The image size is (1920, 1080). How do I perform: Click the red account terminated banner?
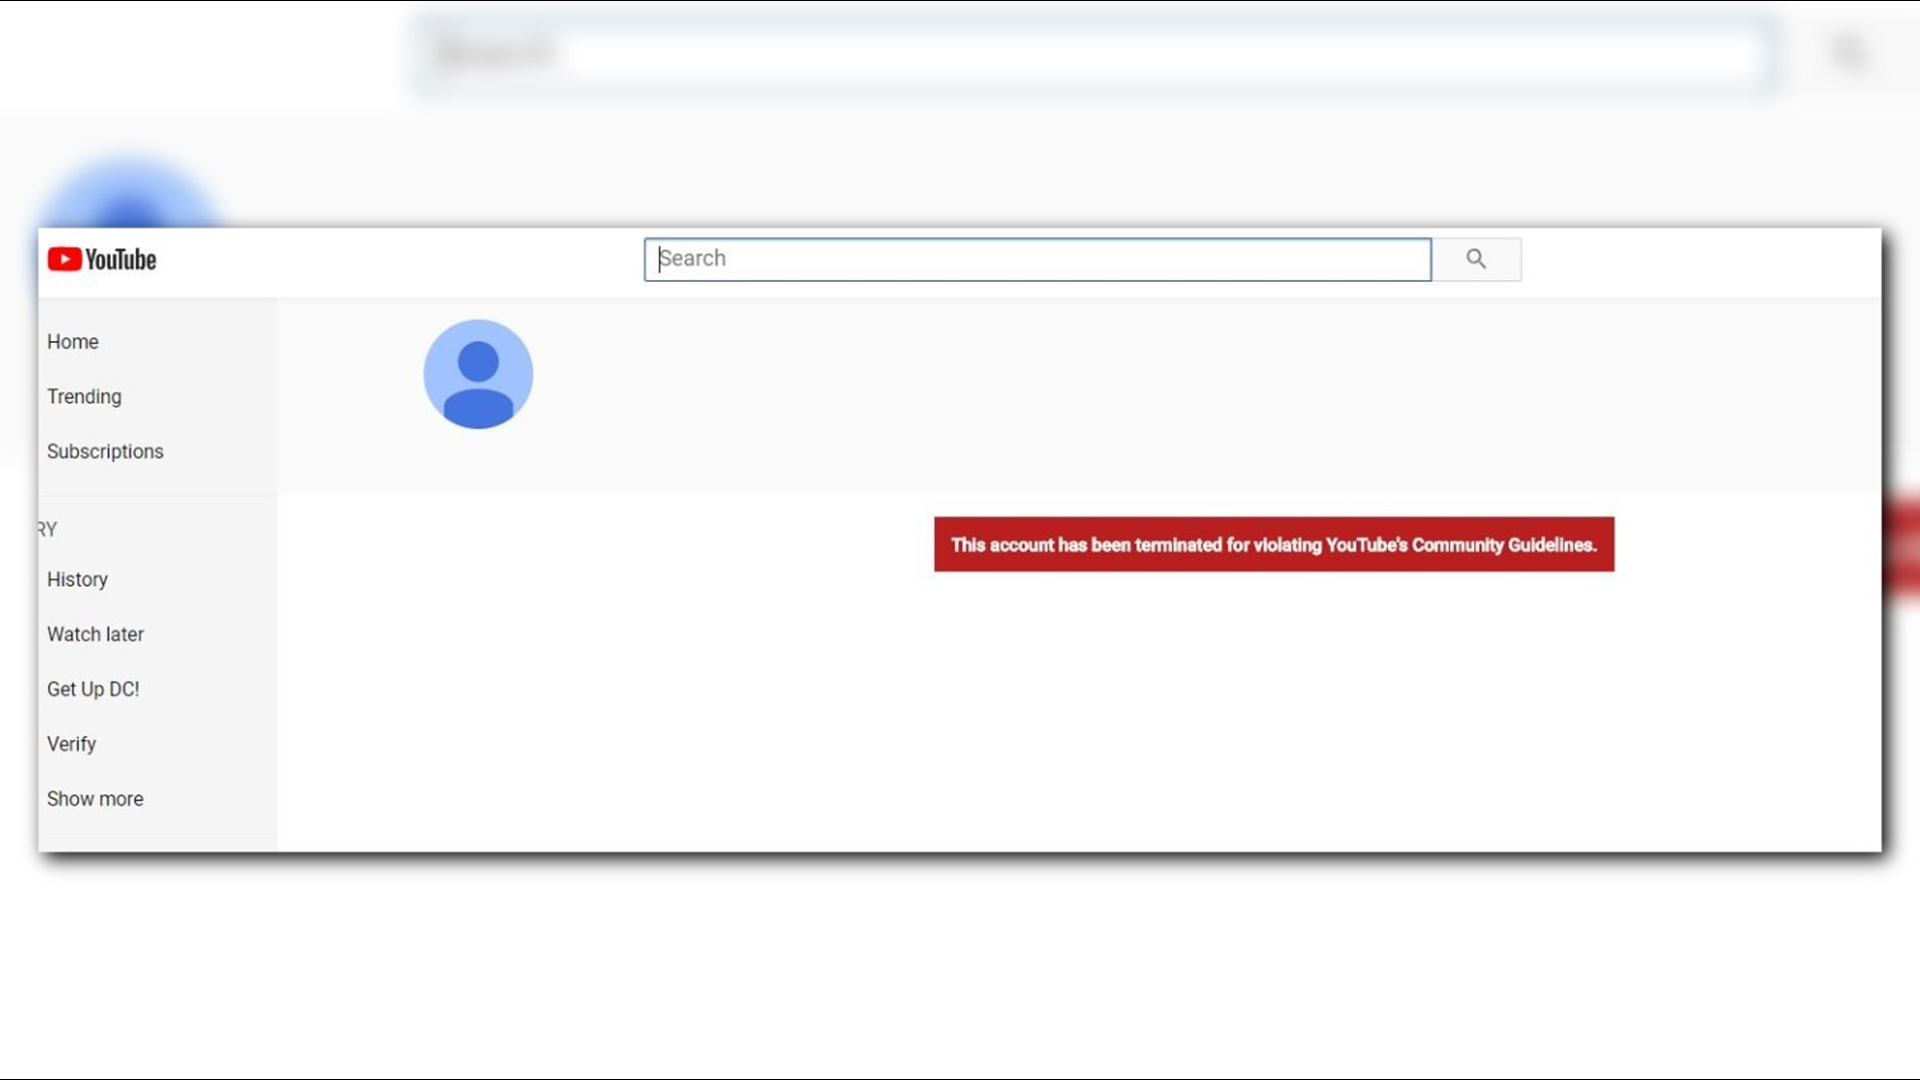(x=1273, y=545)
